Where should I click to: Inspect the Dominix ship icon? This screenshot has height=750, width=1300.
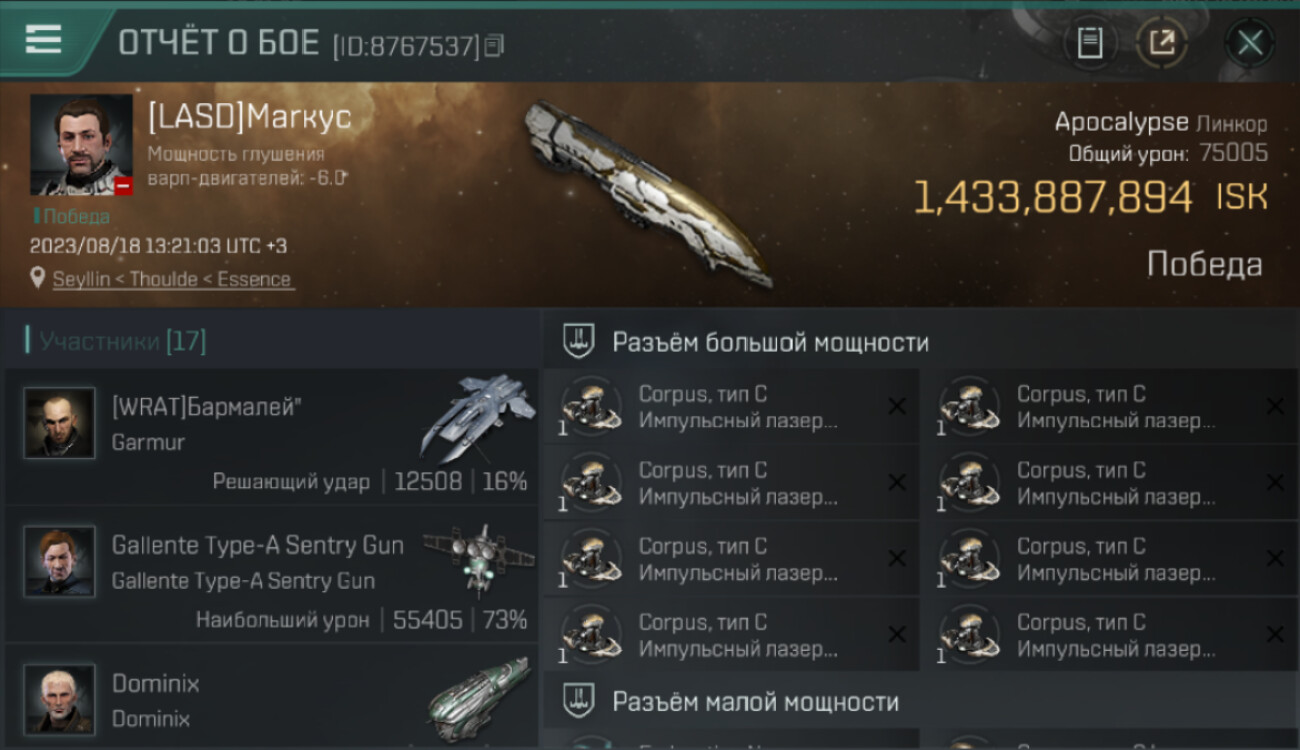click(x=478, y=700)
